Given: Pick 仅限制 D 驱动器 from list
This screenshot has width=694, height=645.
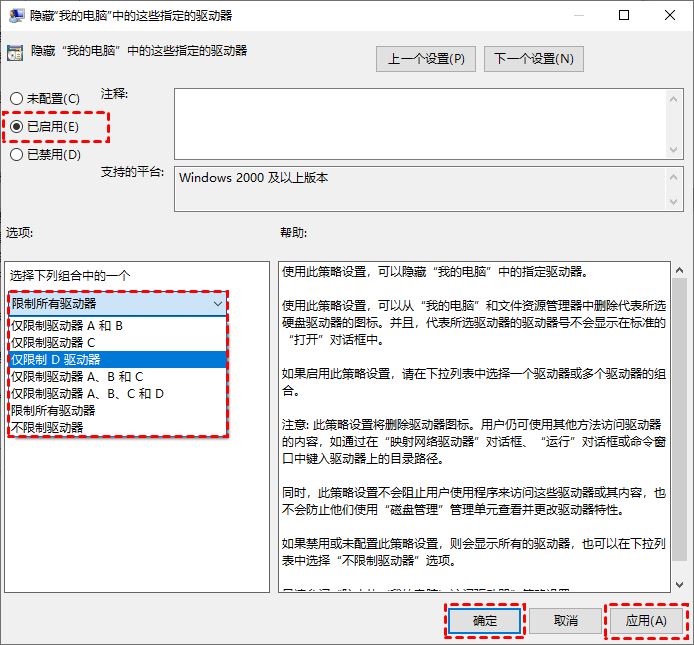Looking at the screenshot, I should point(56,359).
